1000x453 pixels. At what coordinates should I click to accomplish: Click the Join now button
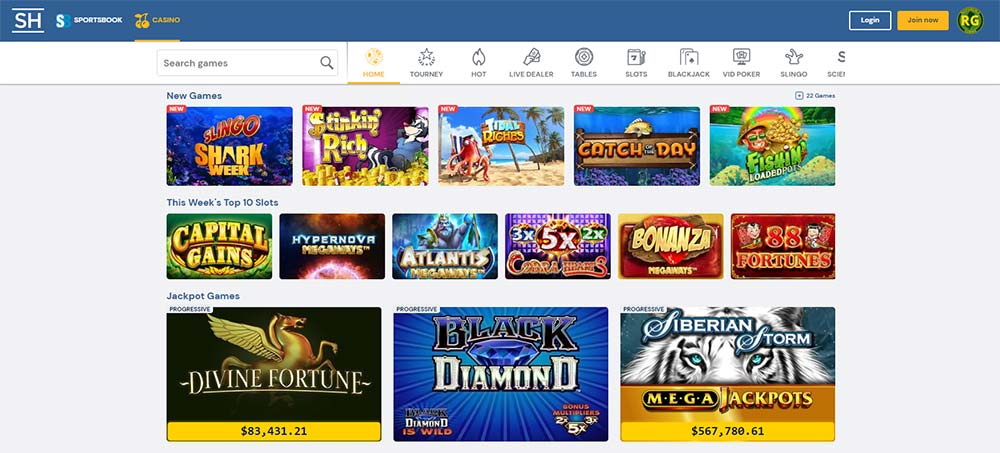pos(923,20)
